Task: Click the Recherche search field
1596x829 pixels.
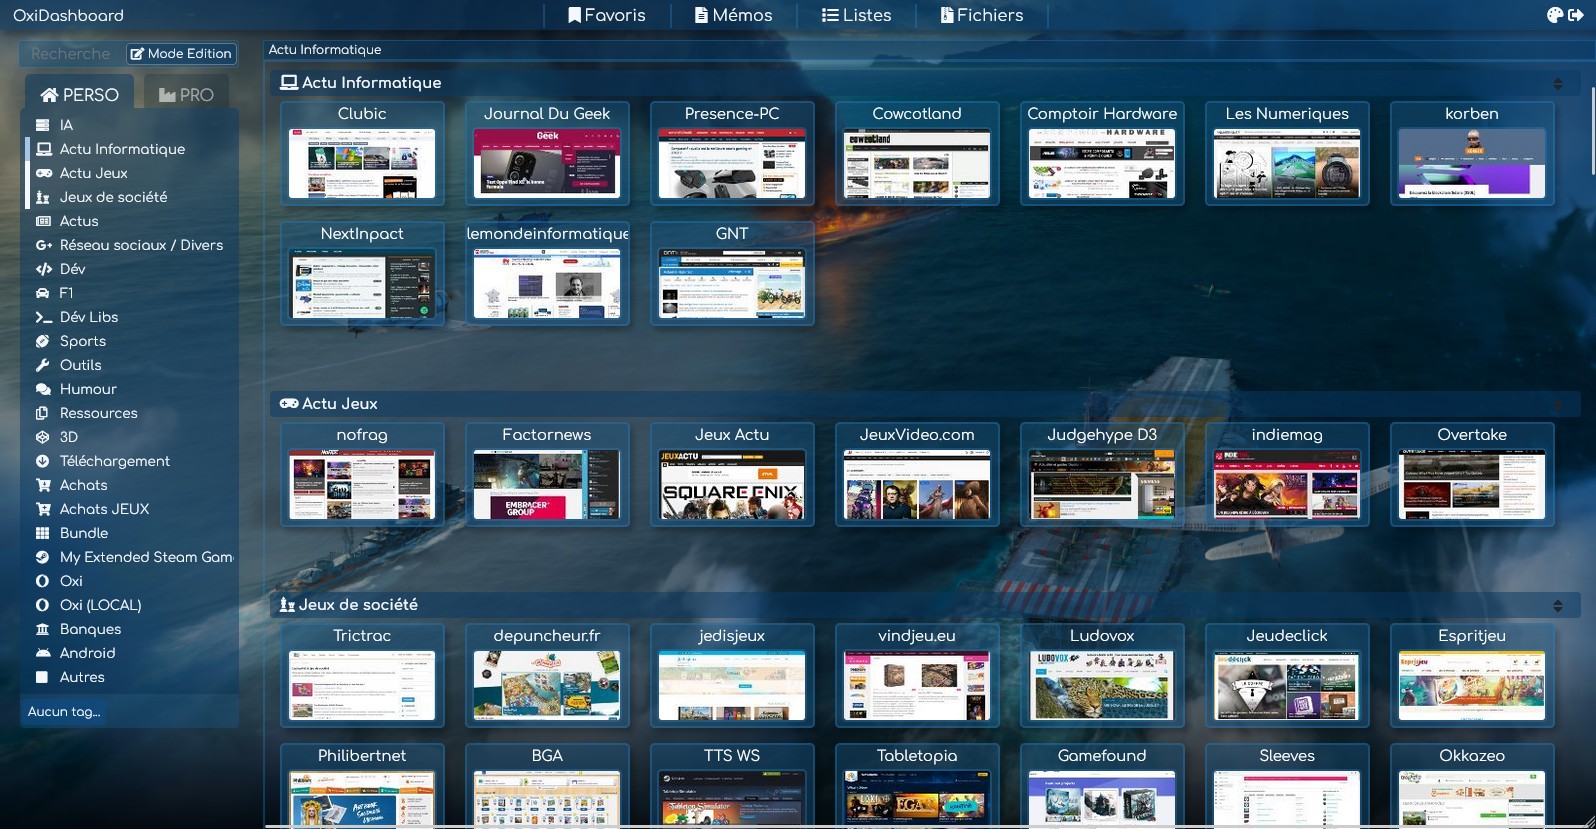Action: 71,54
